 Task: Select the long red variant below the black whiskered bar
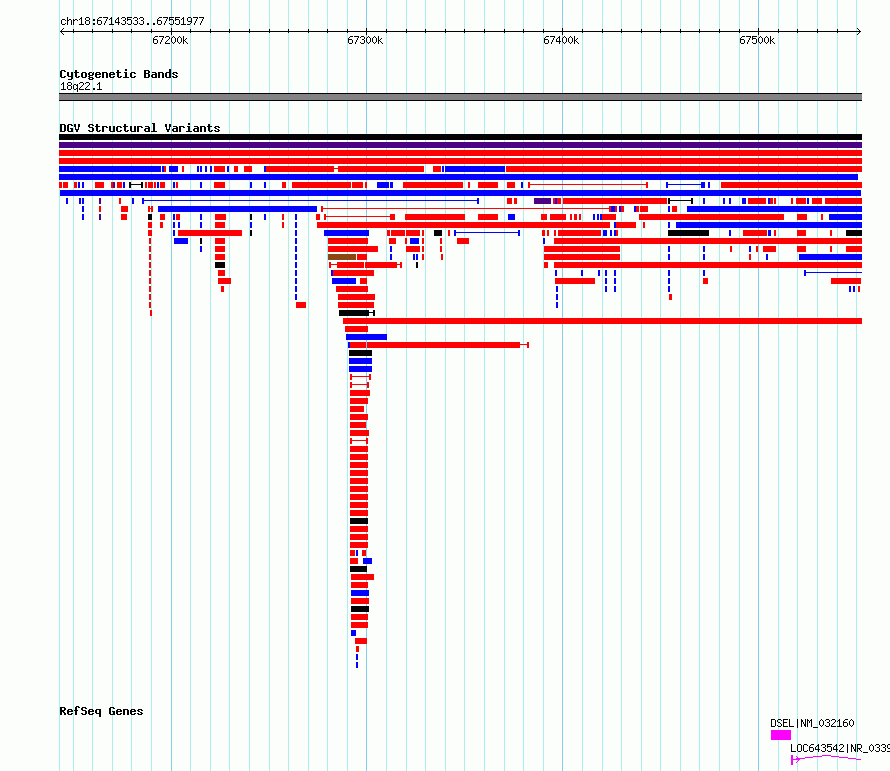point(602,321)
